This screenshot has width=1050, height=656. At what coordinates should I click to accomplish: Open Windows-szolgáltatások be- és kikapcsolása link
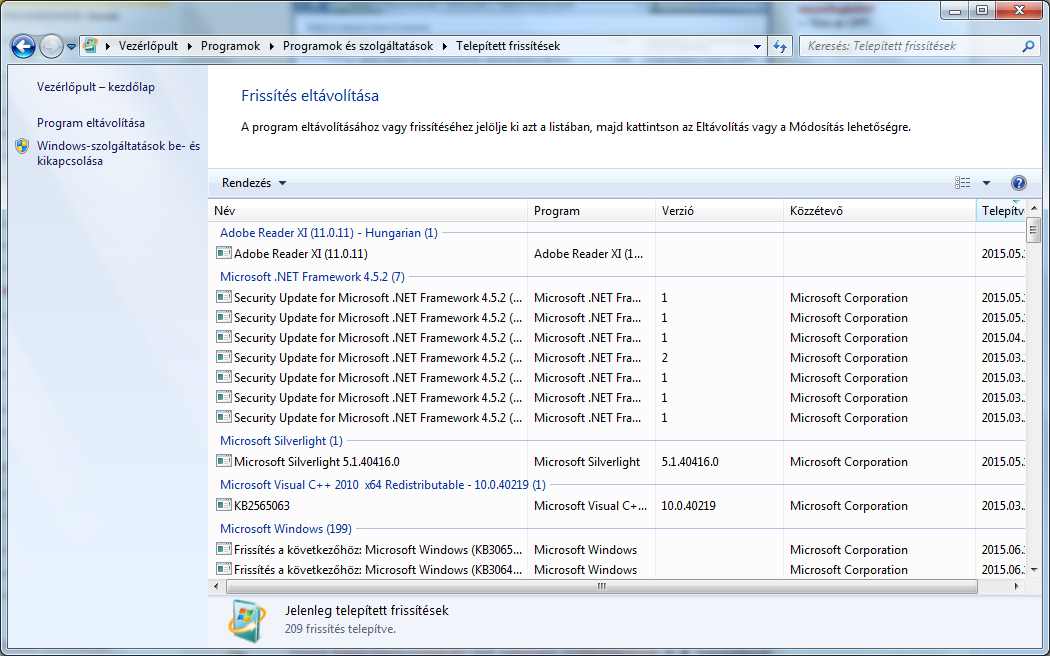click(x=119, y=153)
